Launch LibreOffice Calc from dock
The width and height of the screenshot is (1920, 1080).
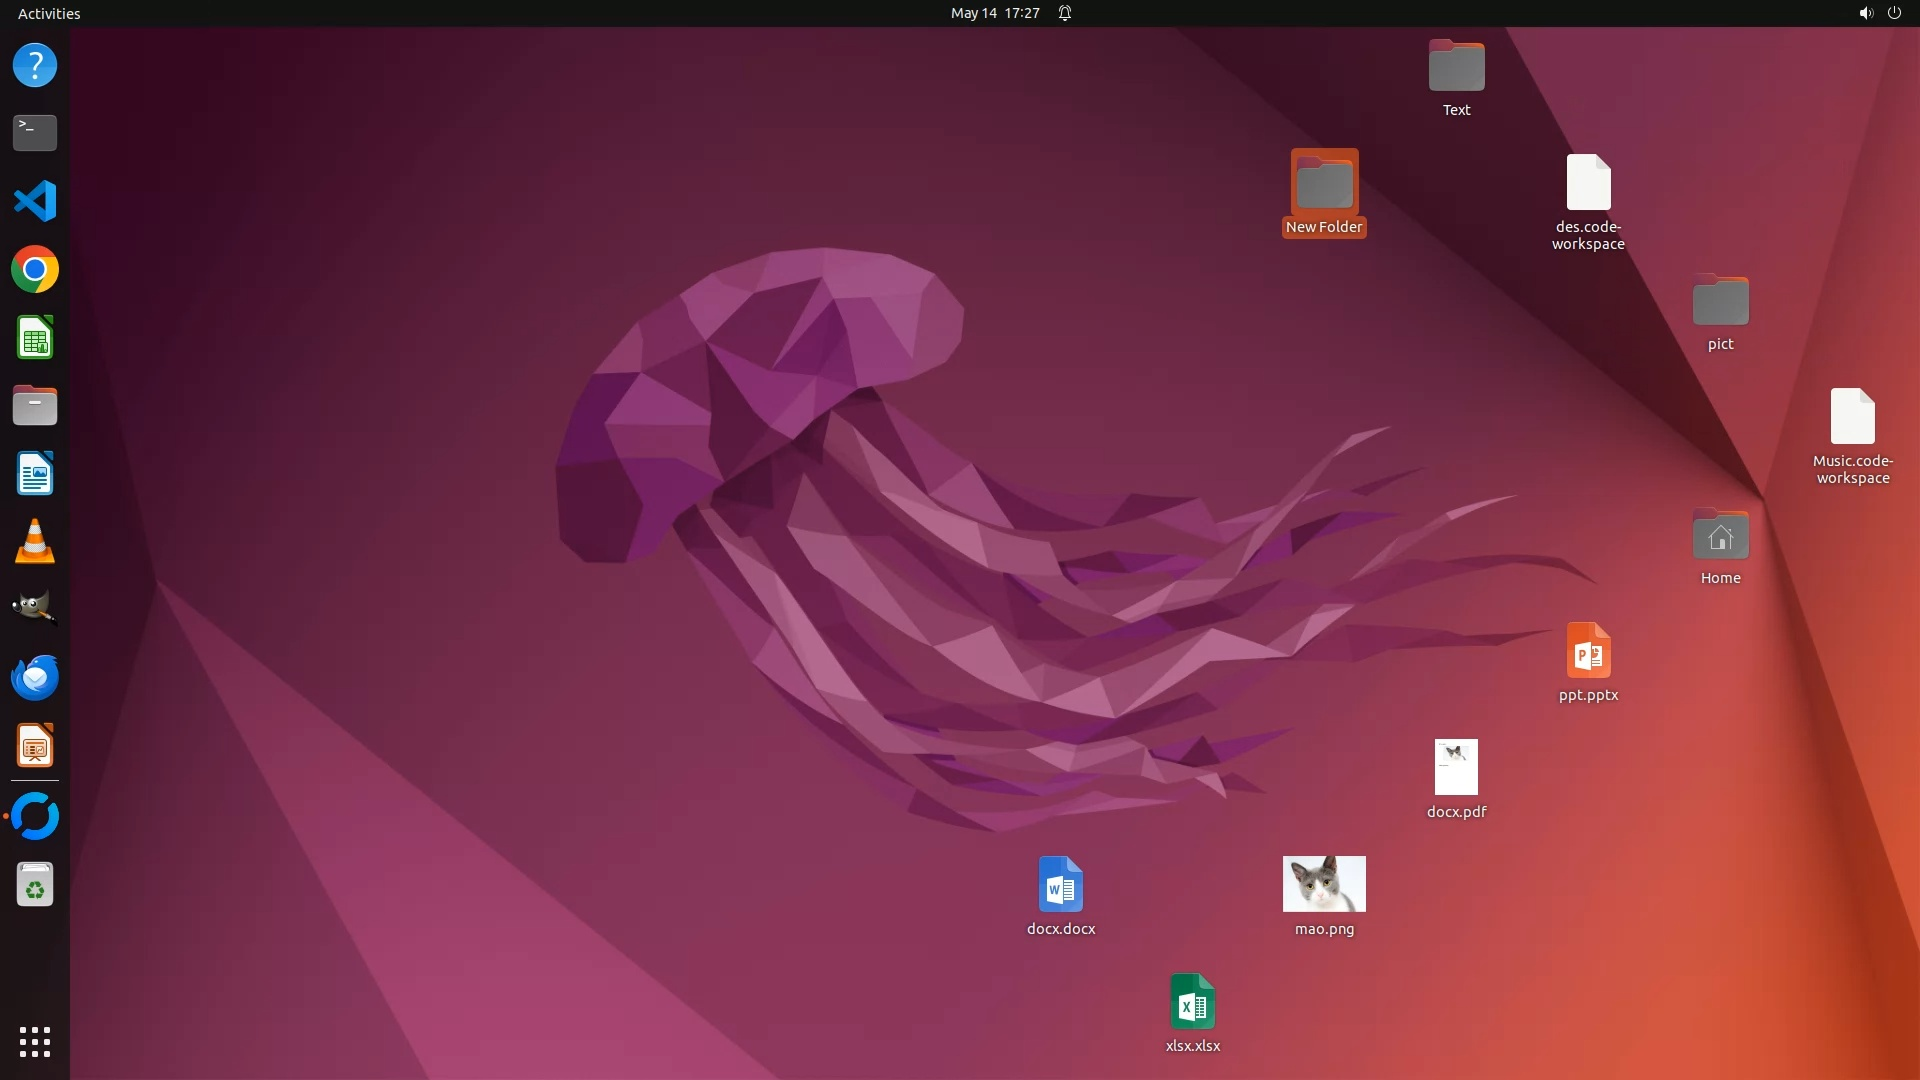coord(35,338)
